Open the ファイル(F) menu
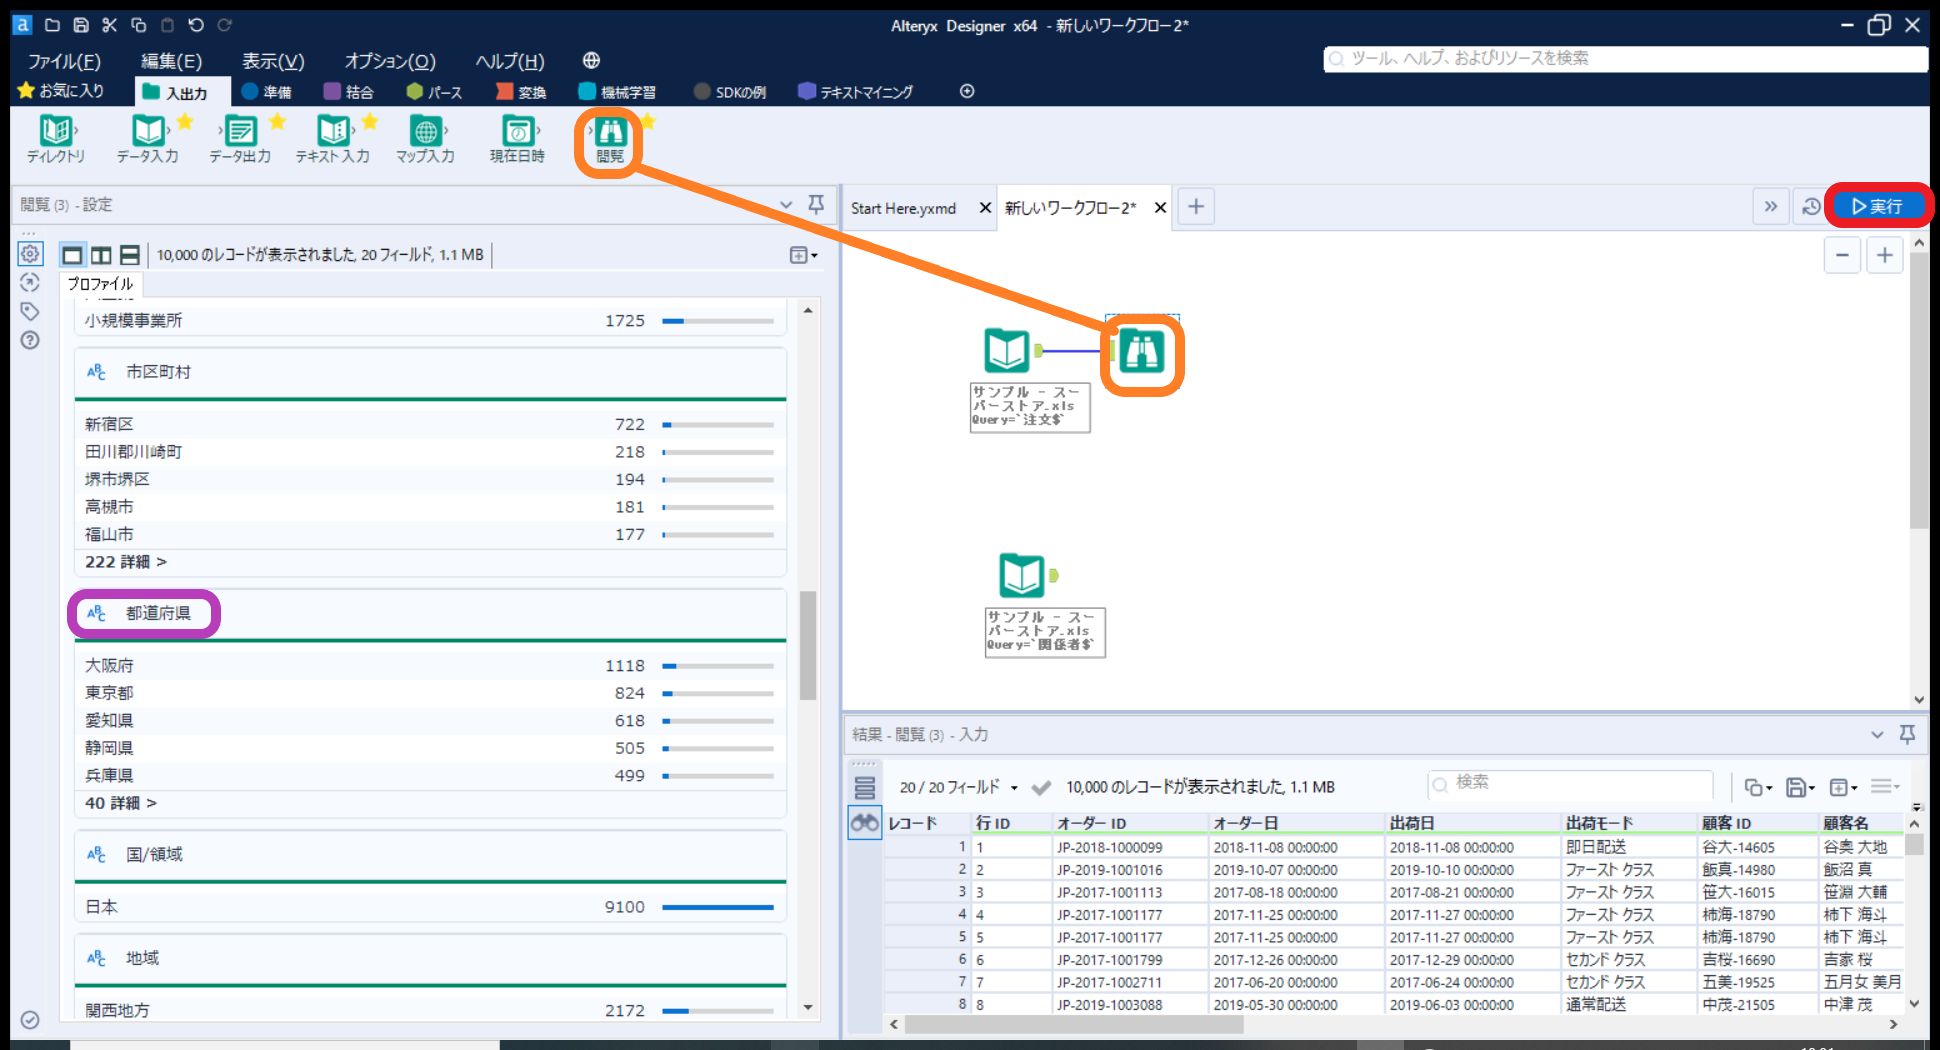Image resolution: width=1940 pixels, height=1050 pixels. click(x=64, y=61)
